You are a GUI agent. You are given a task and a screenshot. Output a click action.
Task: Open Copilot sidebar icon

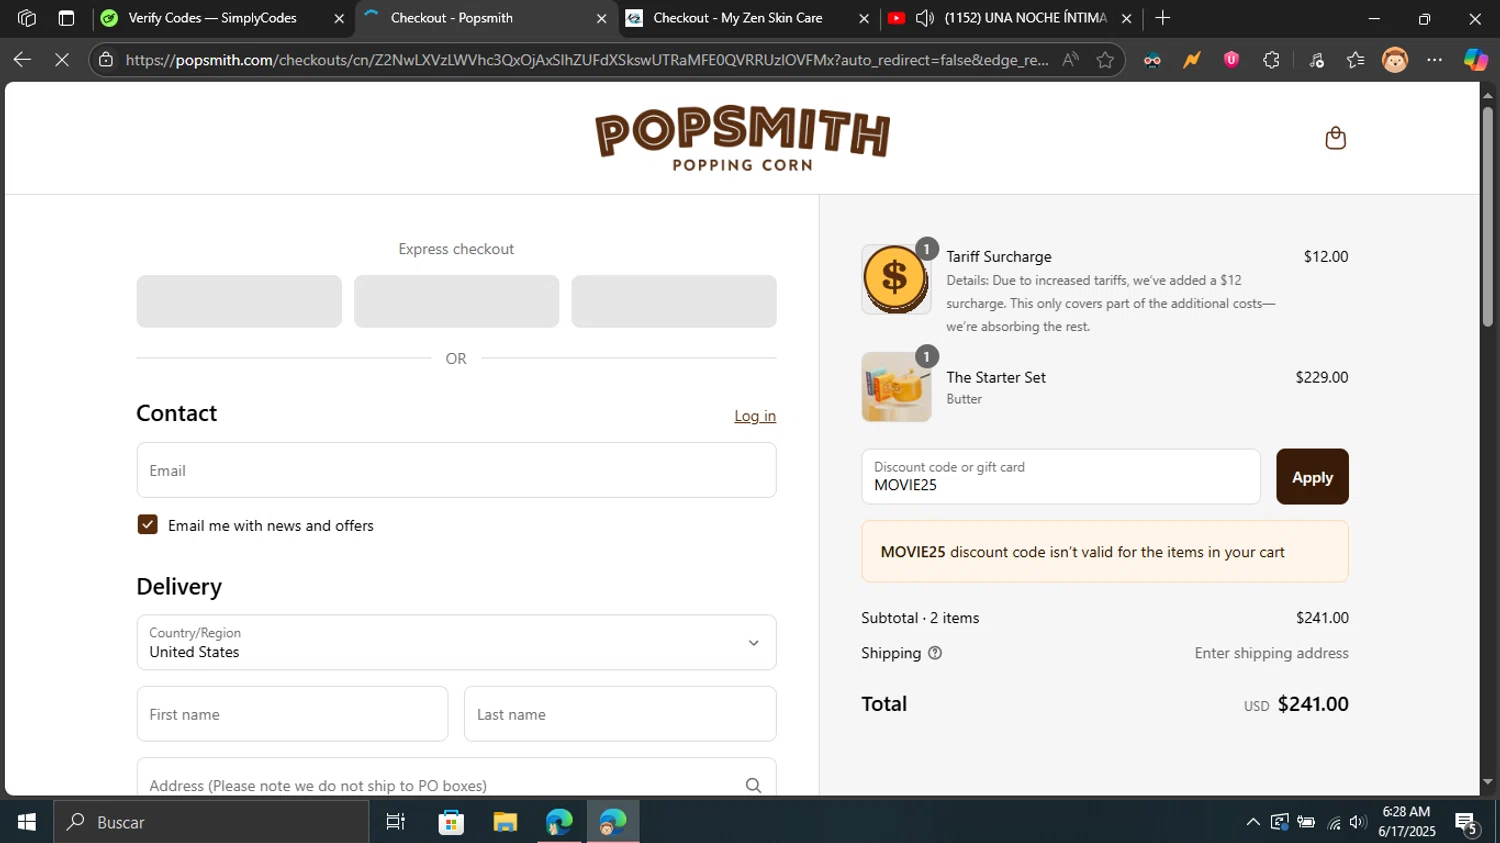coord(1475,60)
